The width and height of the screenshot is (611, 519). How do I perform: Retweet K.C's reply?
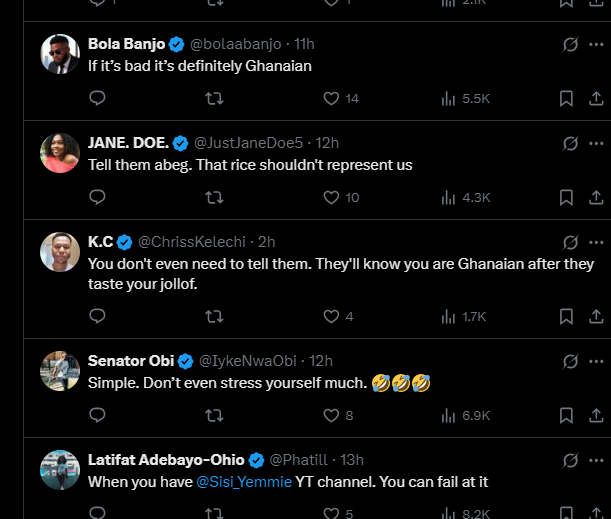[213, 317]
